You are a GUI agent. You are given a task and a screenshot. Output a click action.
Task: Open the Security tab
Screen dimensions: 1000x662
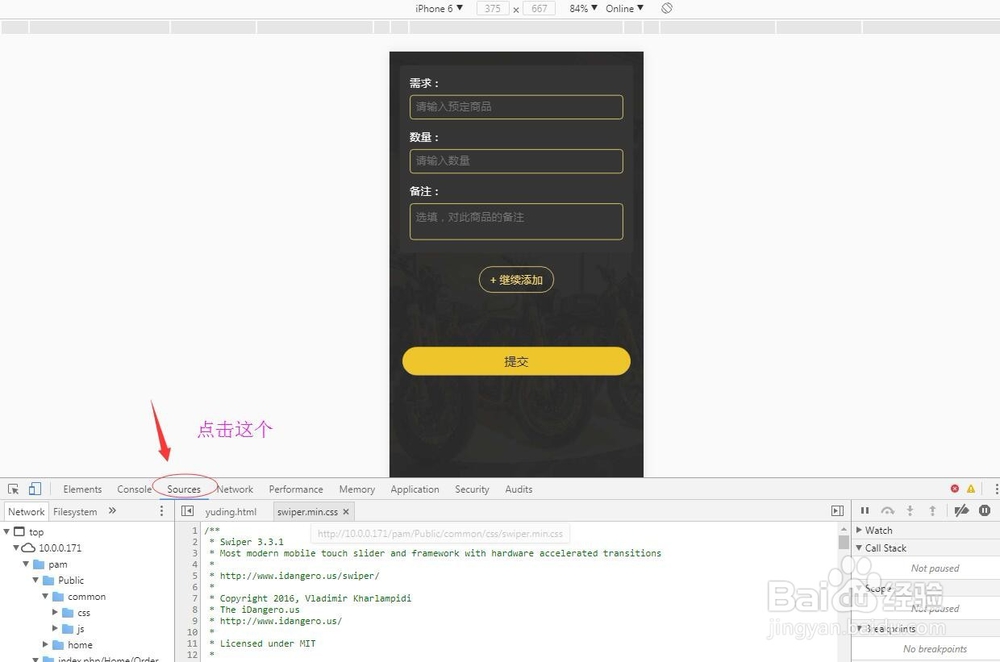(472, 489)
